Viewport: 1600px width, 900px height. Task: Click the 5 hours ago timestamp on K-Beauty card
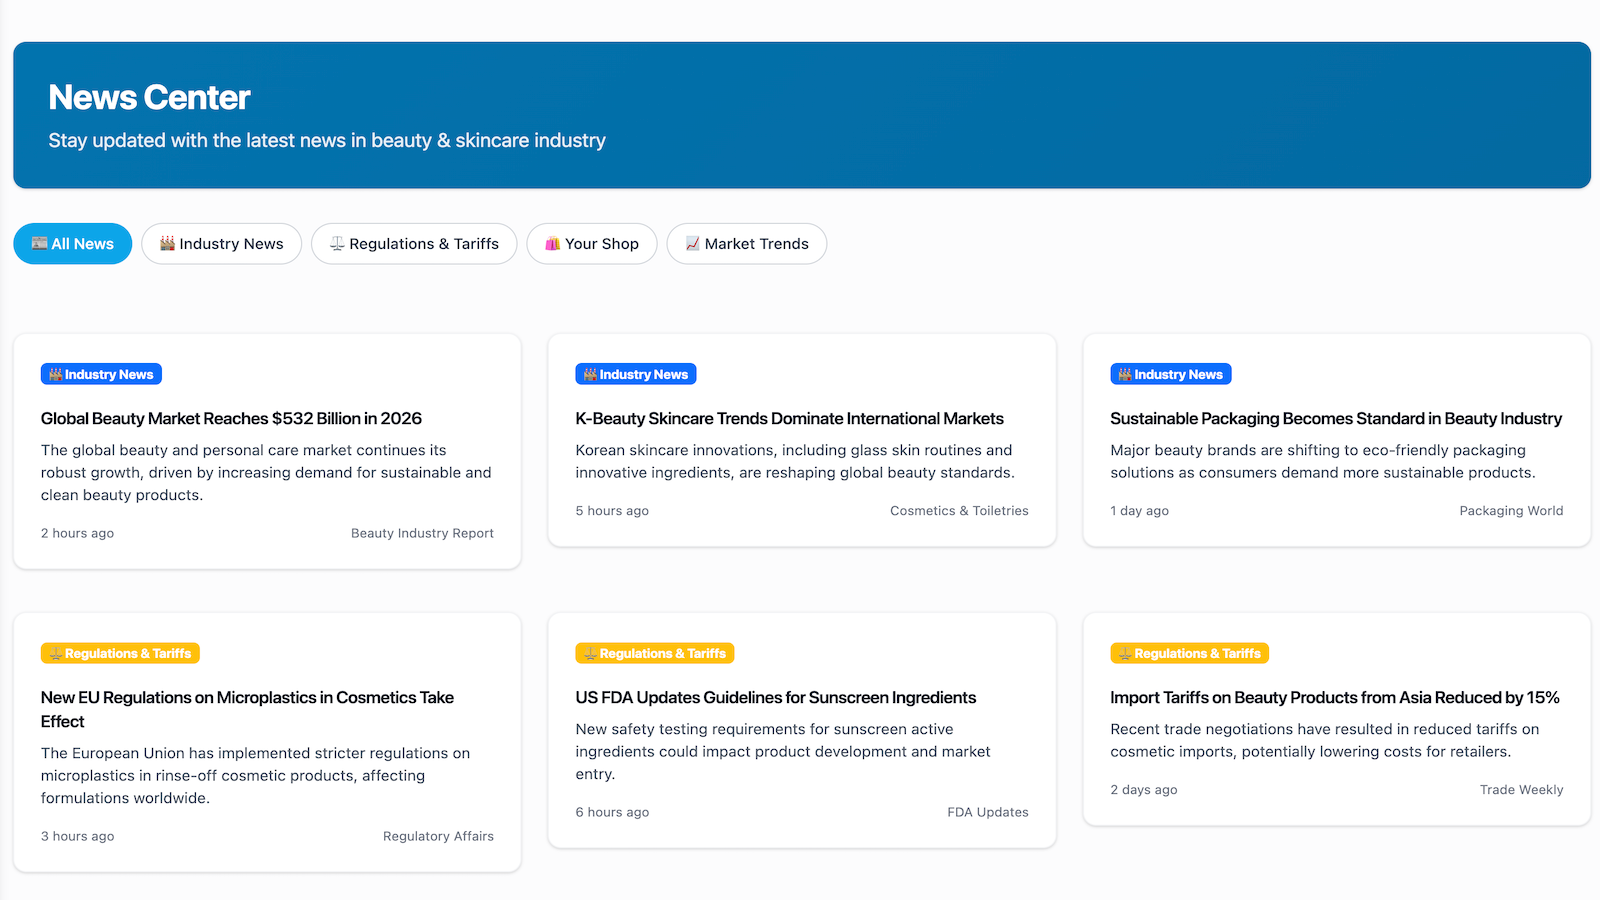coord(612,510)
